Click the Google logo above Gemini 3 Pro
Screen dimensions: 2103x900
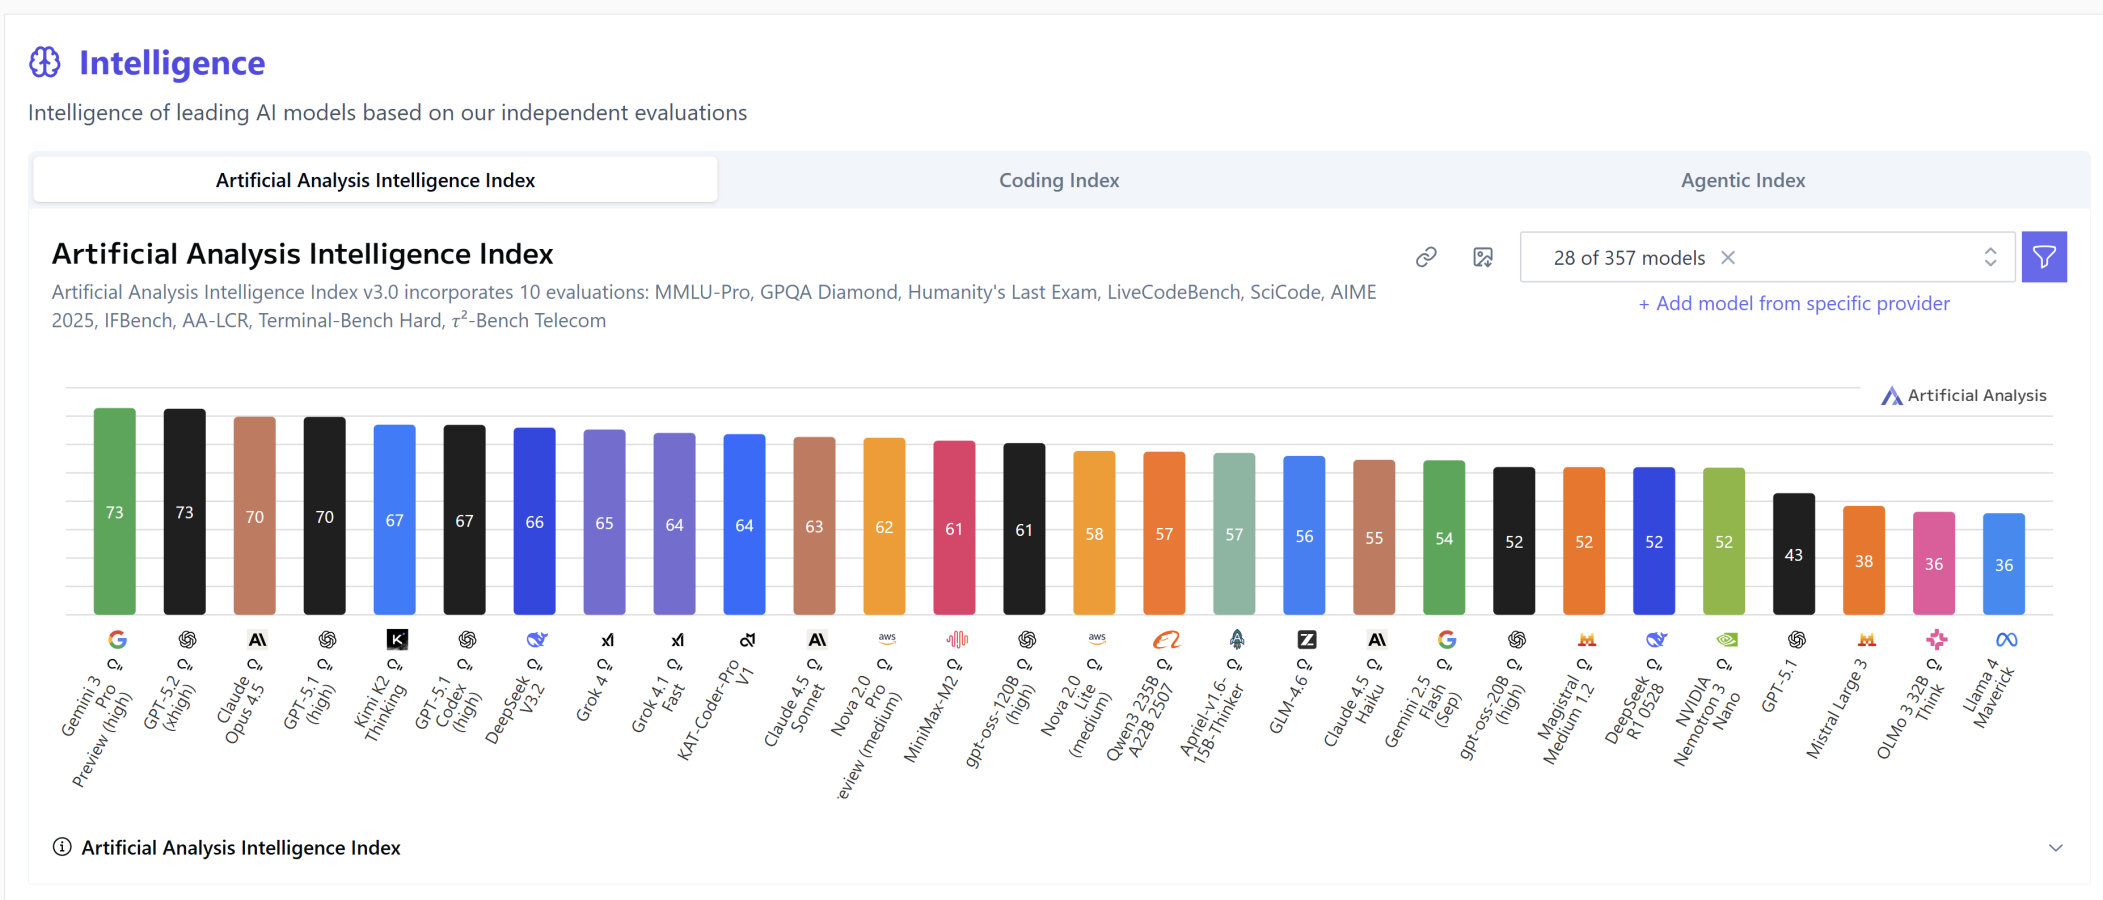(x=117, y=640)
